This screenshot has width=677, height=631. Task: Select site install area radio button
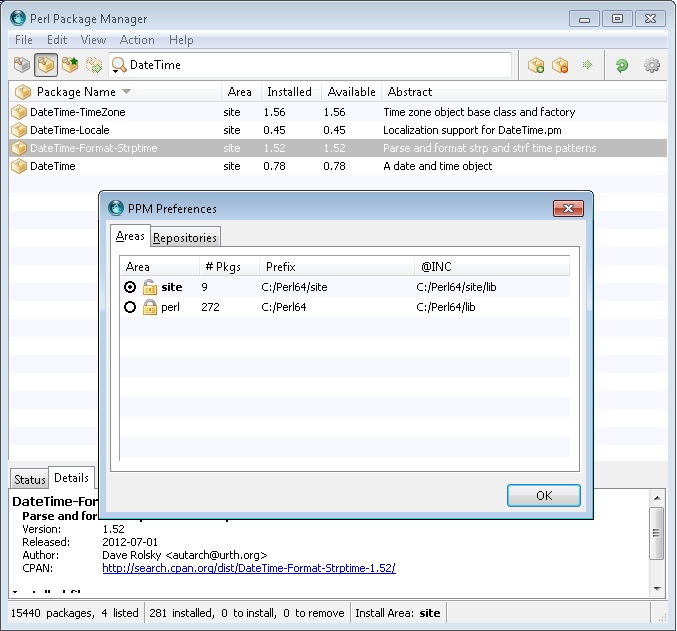pyautogui.click(x=130, y=287)
